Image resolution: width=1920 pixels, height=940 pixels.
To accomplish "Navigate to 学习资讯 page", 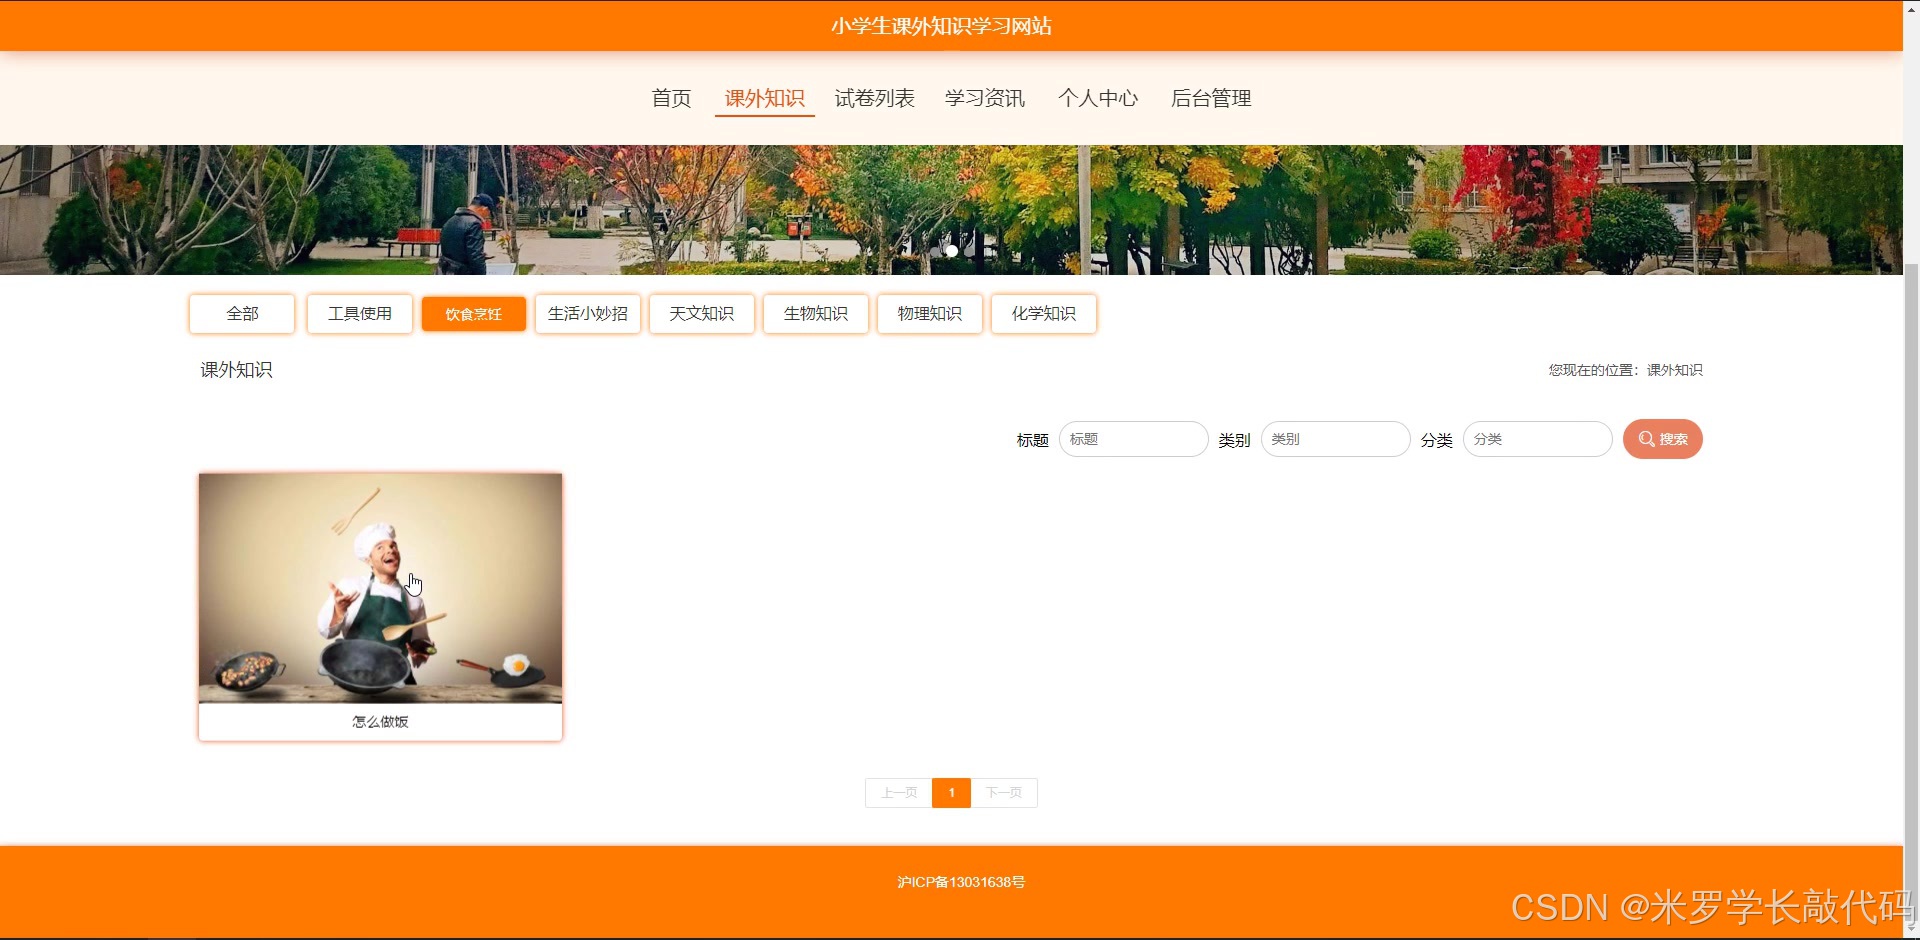I will point(985,98).
